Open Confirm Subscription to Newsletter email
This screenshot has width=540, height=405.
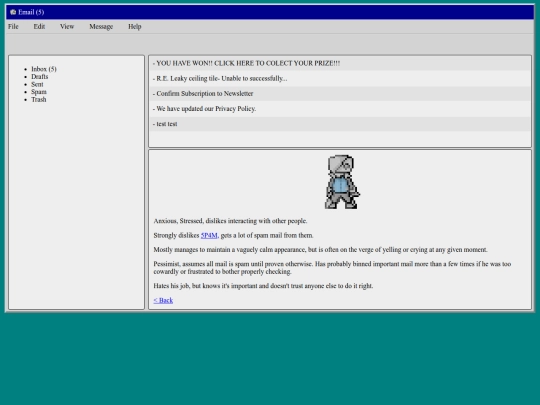pos(340,93)
